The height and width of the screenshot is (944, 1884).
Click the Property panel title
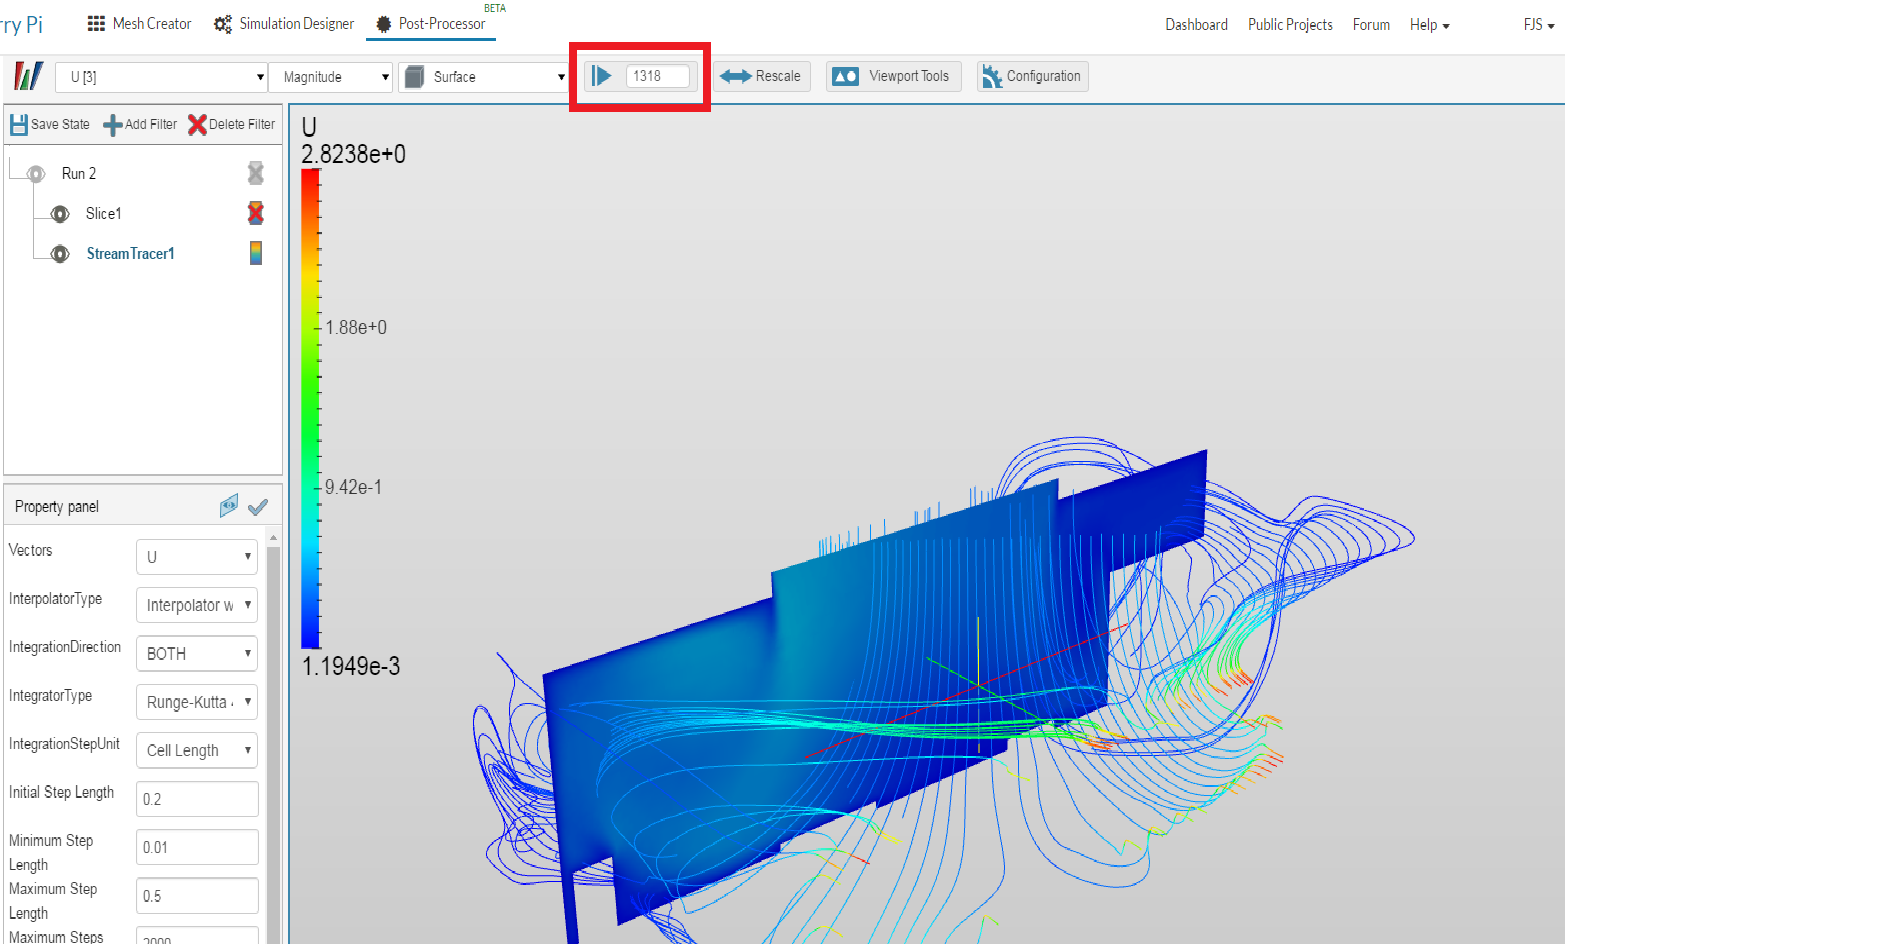pyautogui.click(x=57, y=507)
